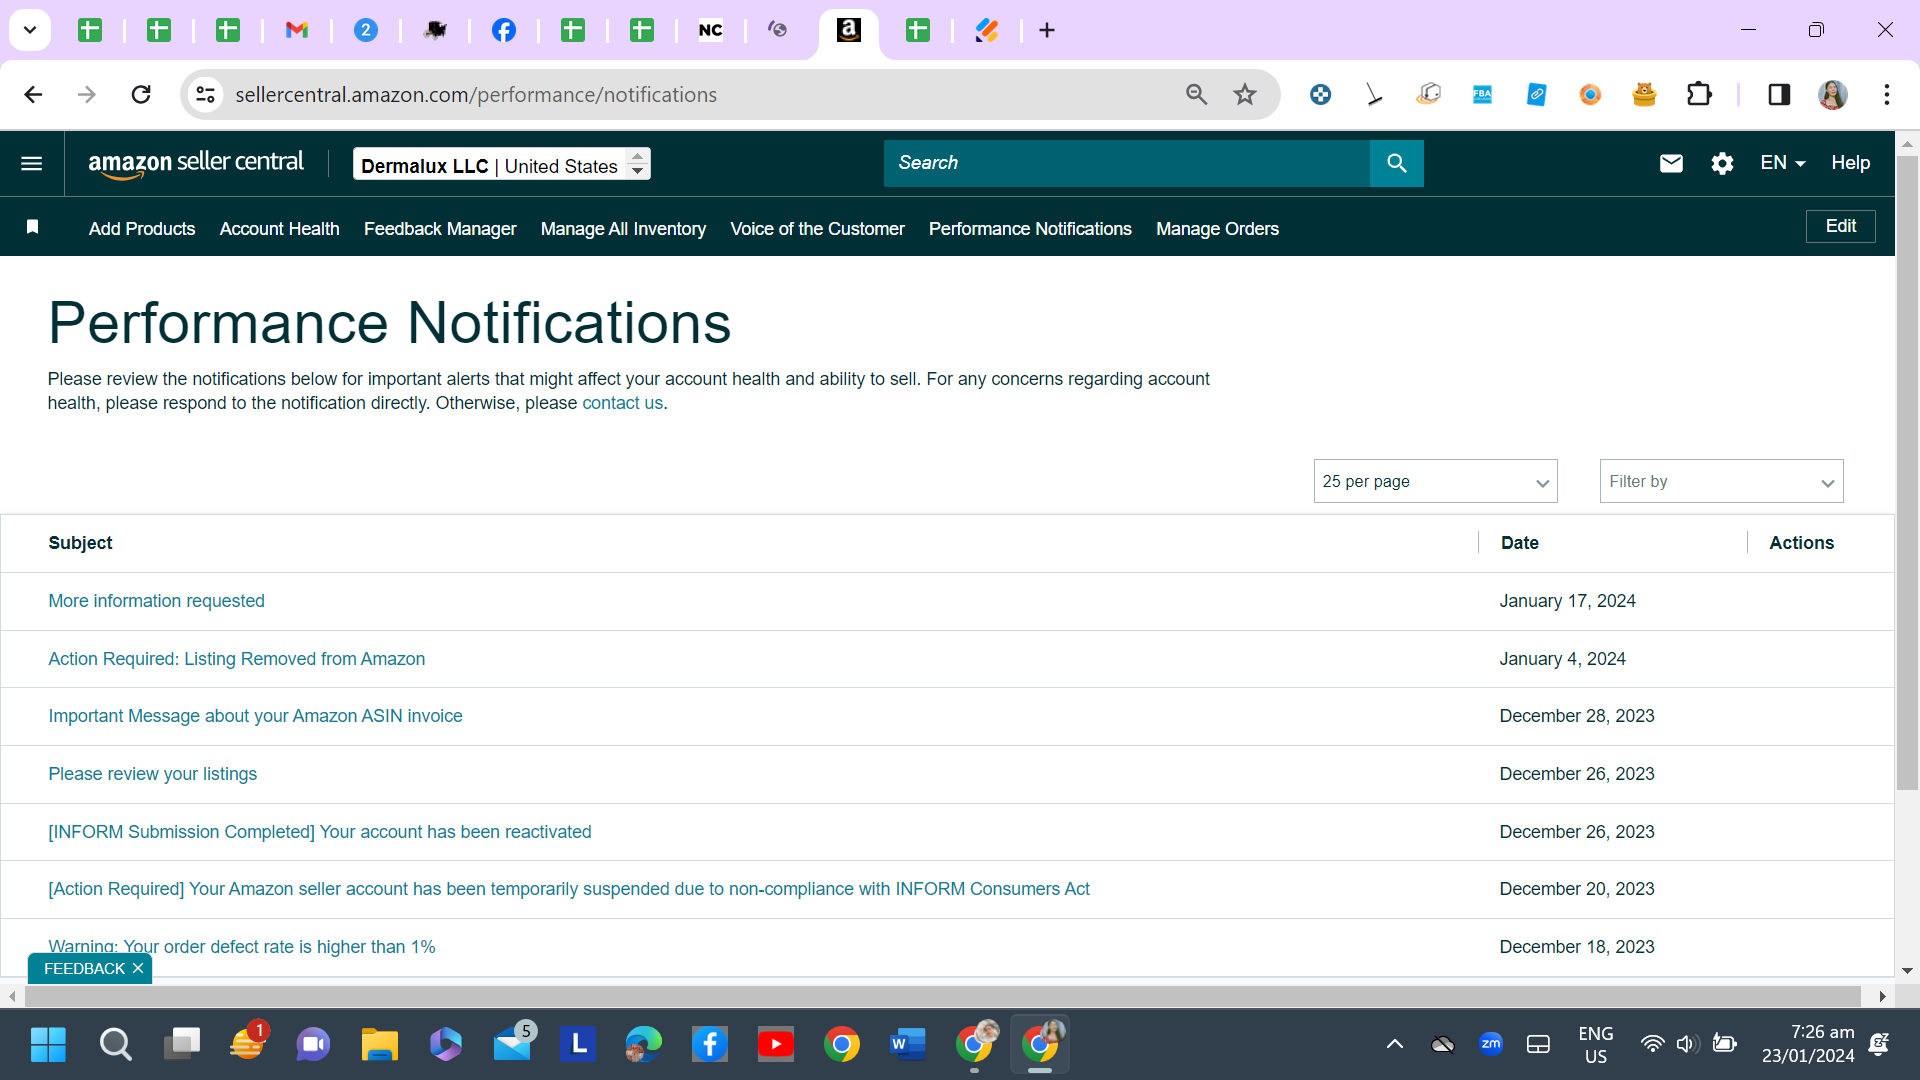Screen dimensions: 1920x1080
Task: Click the December 20, 2023 date cell
Action: tap(1577, 889)
